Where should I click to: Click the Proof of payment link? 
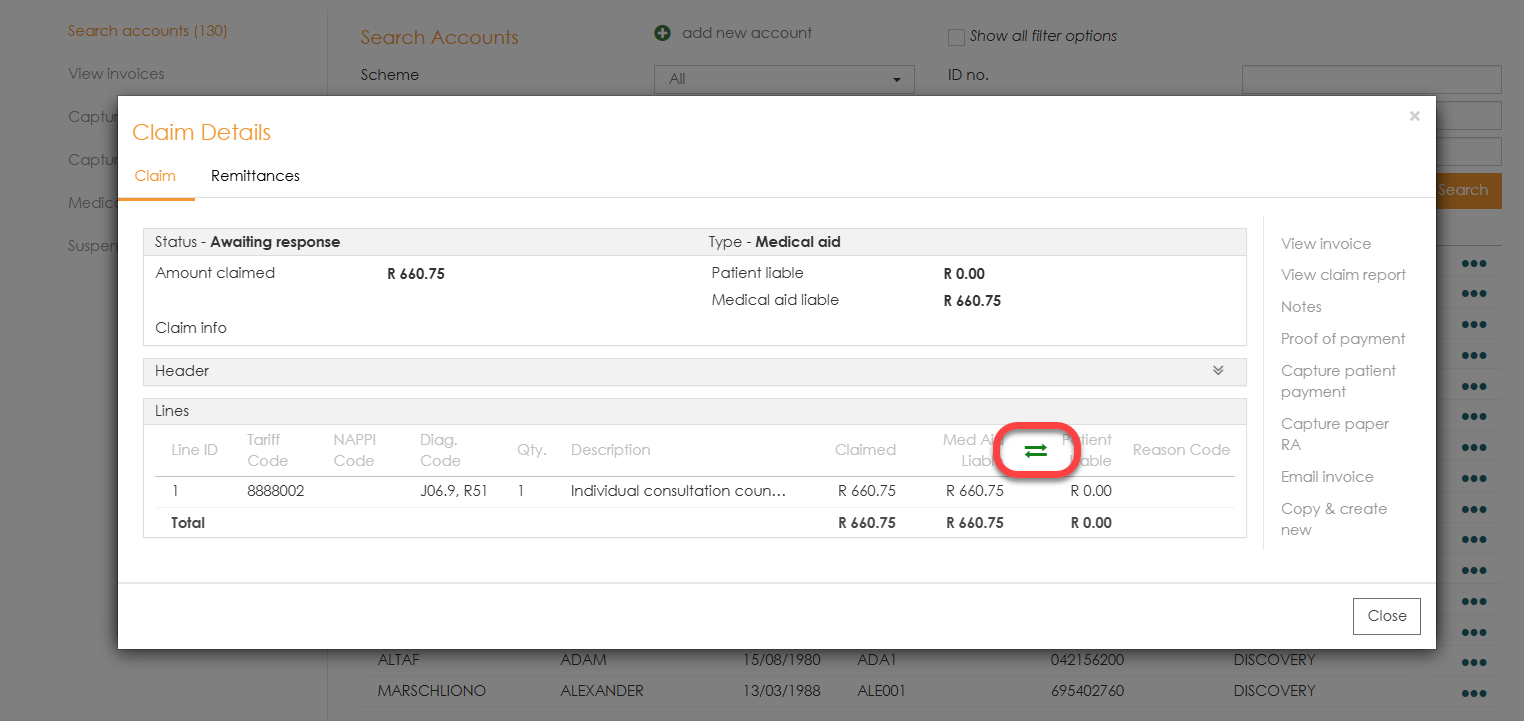click(1343, 339)
